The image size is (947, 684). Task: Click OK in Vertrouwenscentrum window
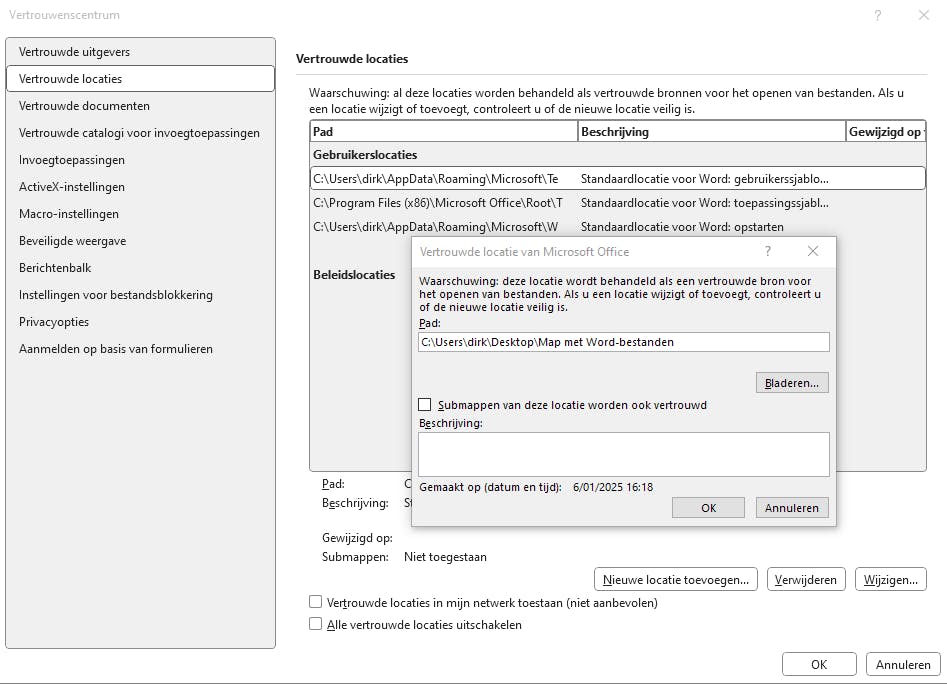pos(819,664)
